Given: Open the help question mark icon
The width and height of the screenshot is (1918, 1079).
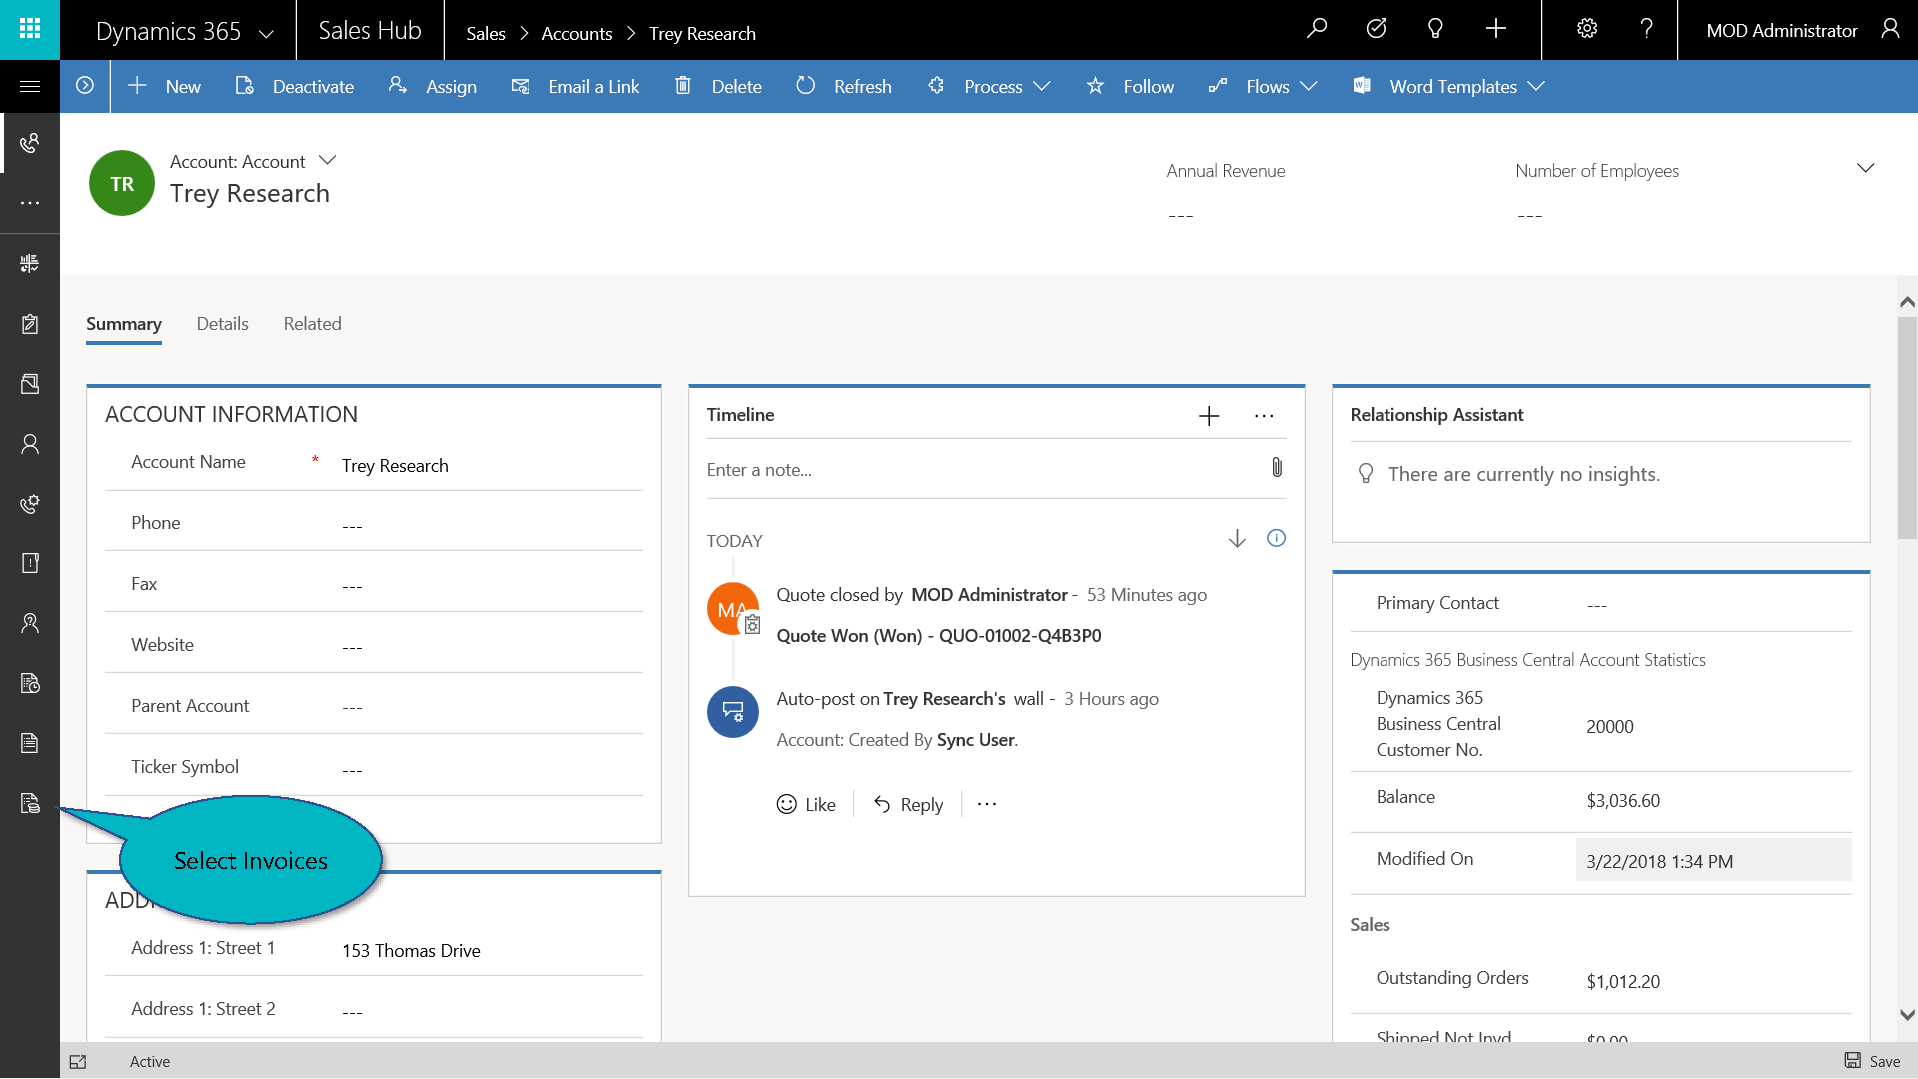Looking at the screenshot, I should 1646,29.
